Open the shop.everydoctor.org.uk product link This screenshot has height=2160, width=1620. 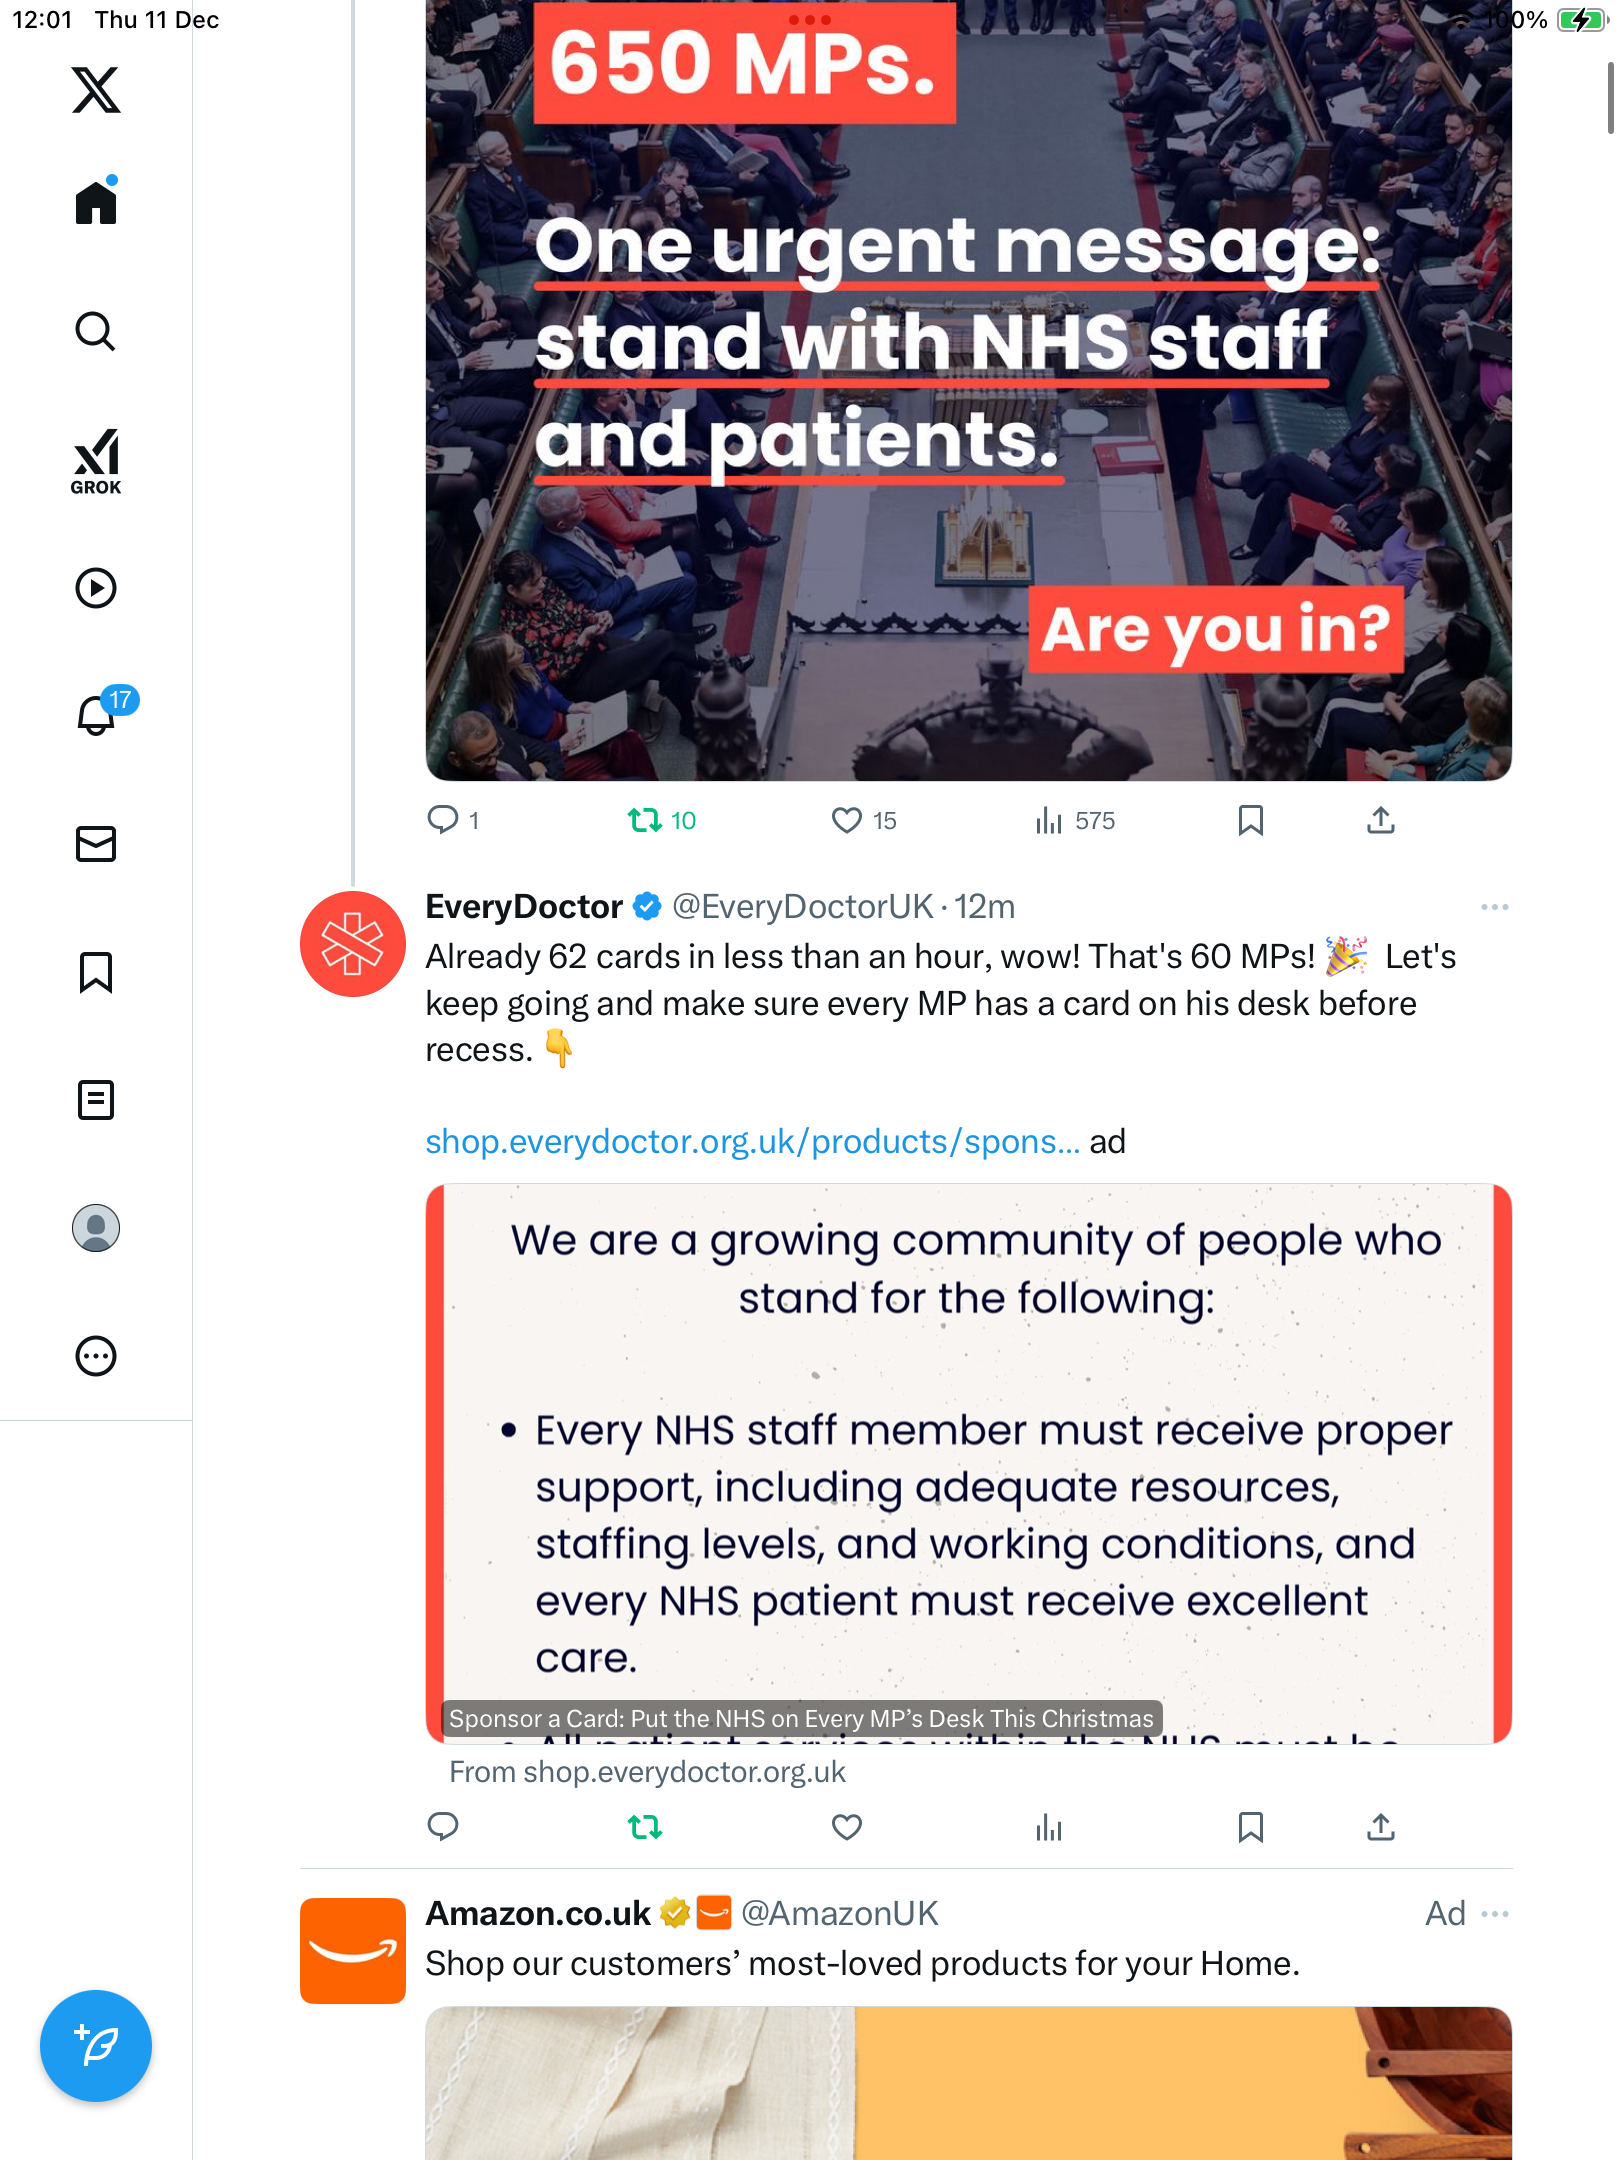click(752, 1142)
